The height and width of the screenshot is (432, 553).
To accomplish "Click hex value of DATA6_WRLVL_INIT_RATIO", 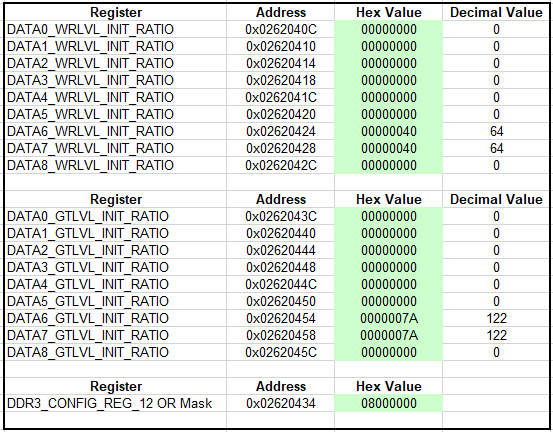I will pyautogui.click(x=389, y=131).
